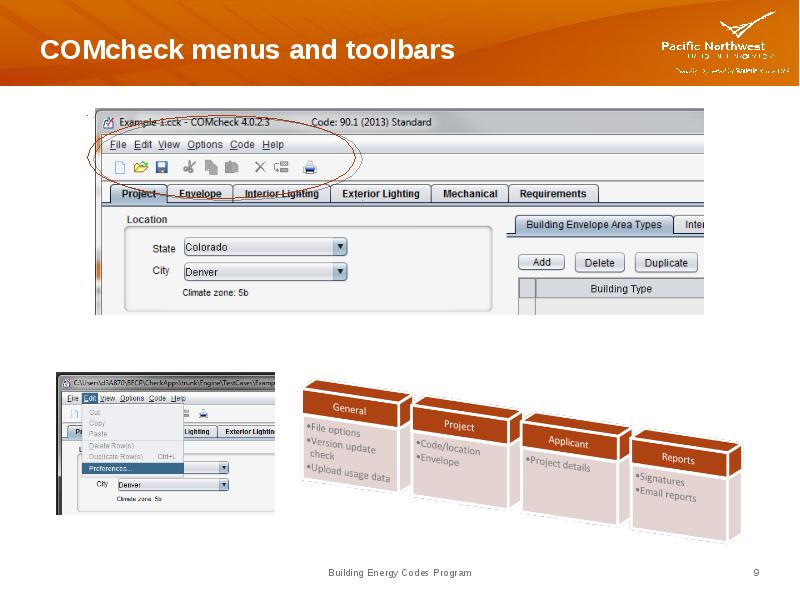Click the Delete button beside Add

pos(599,263)
